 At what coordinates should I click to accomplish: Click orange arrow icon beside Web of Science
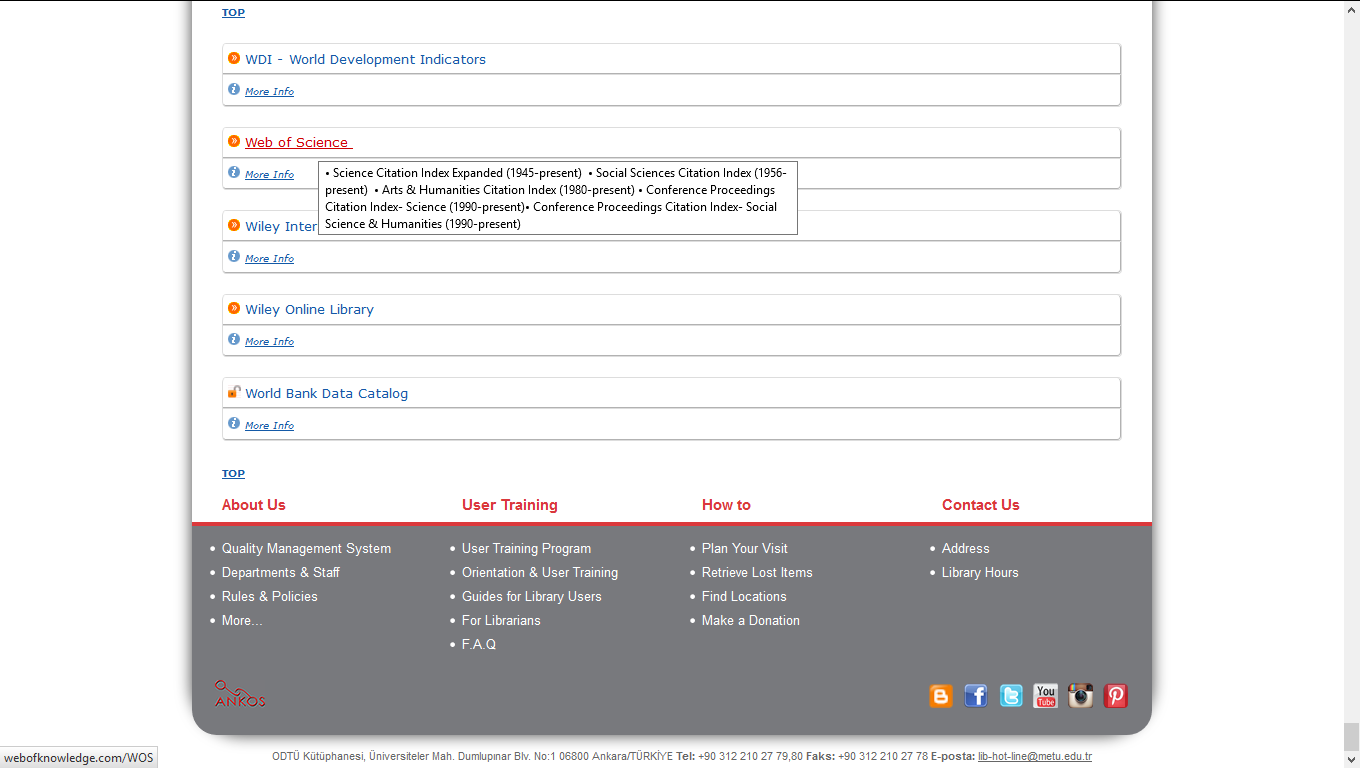point(234,141)
